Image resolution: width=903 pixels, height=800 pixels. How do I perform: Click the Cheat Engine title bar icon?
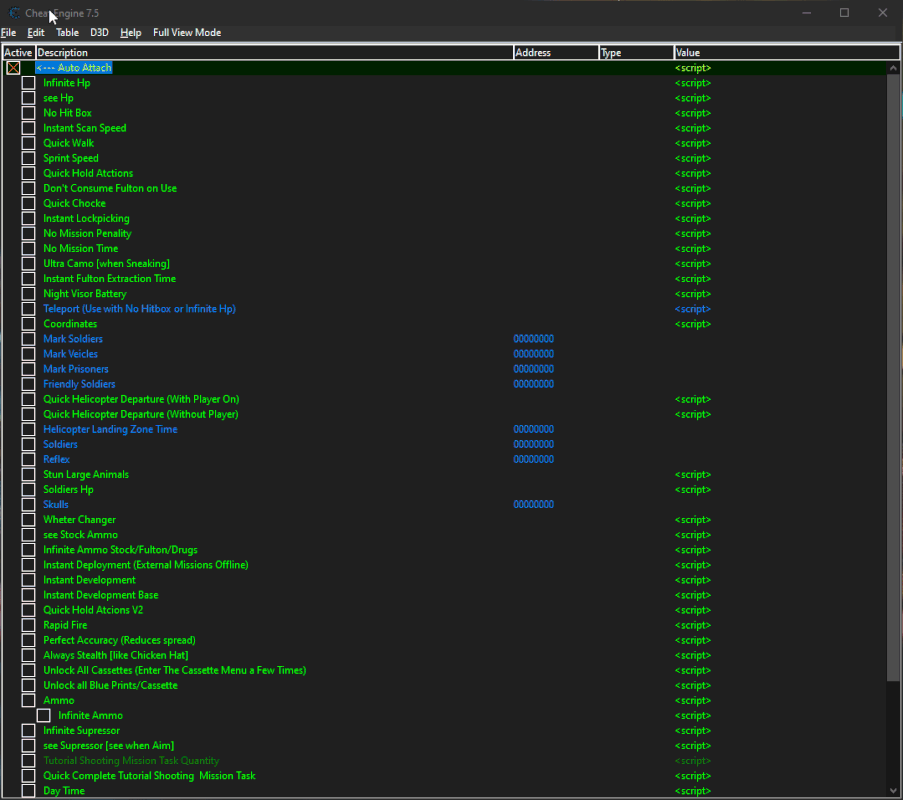(14, 13)
